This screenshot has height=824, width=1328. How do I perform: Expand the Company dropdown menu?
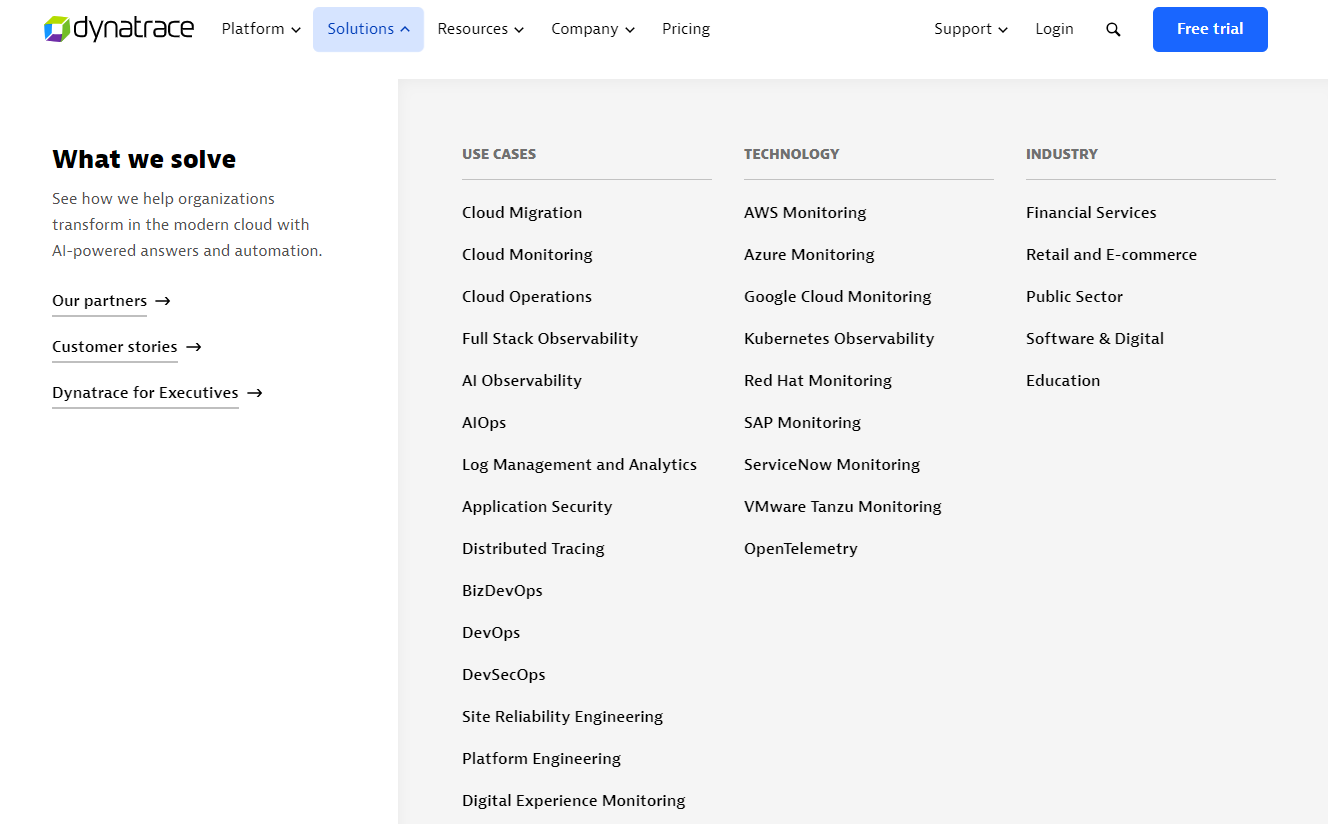(593, 29)
